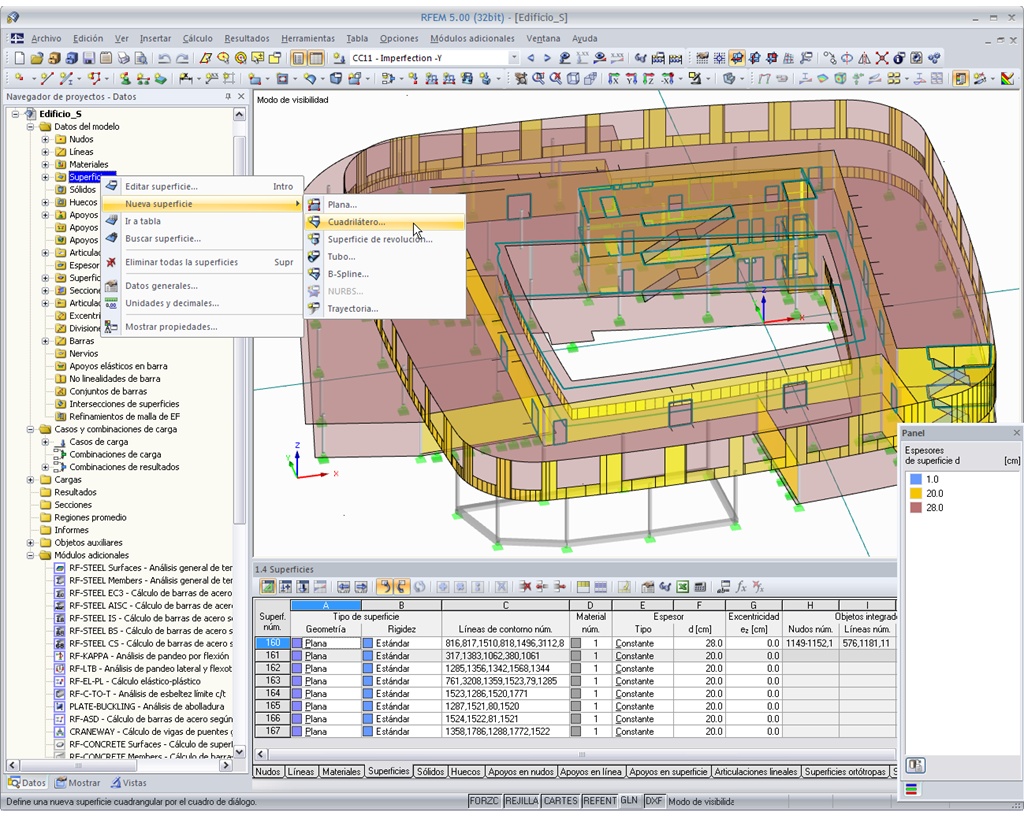1024x819 pixels.
Task: Click the new node icon in second toolbar
Action: pyautogui.click(x=20, y=79)
